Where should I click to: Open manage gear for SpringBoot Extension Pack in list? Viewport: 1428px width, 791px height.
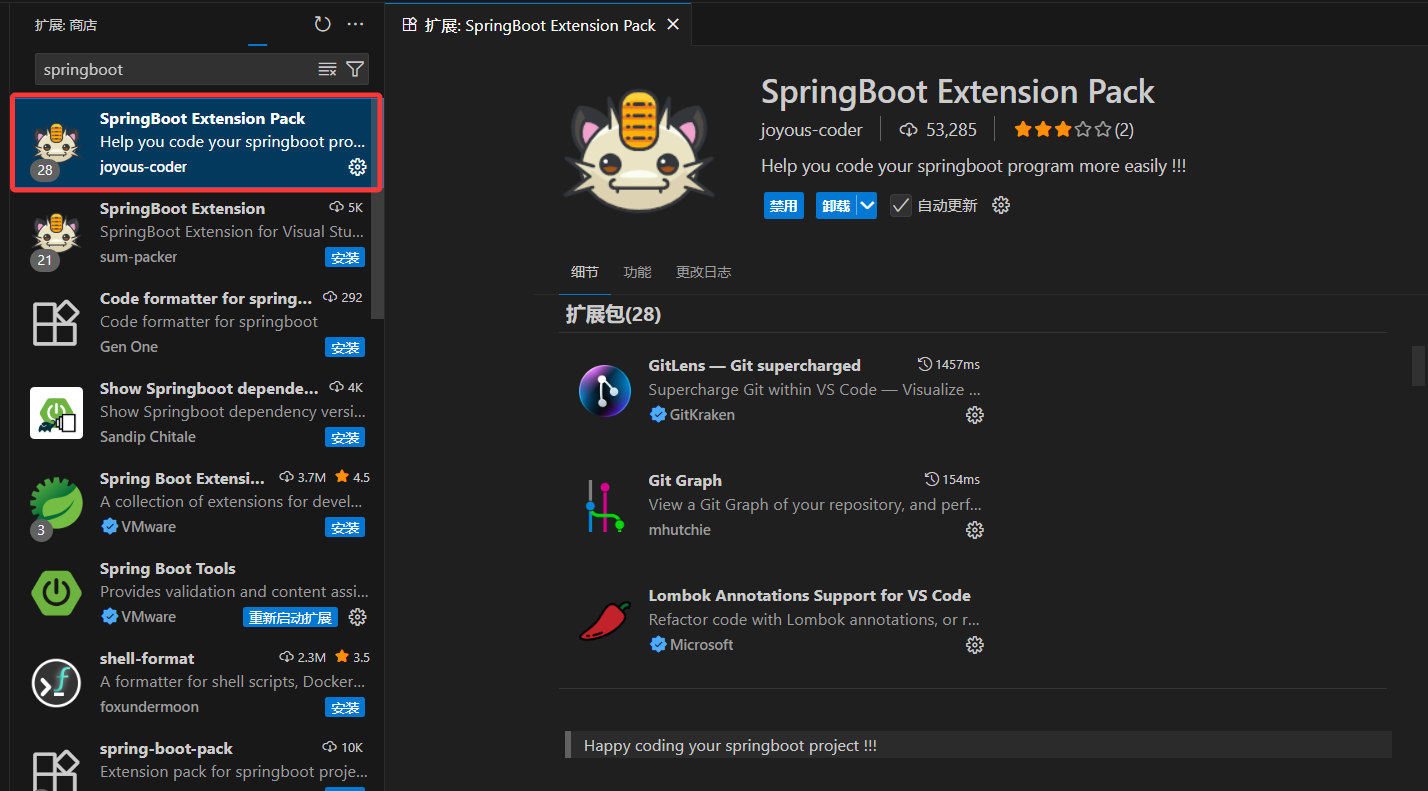coord(357,167)
